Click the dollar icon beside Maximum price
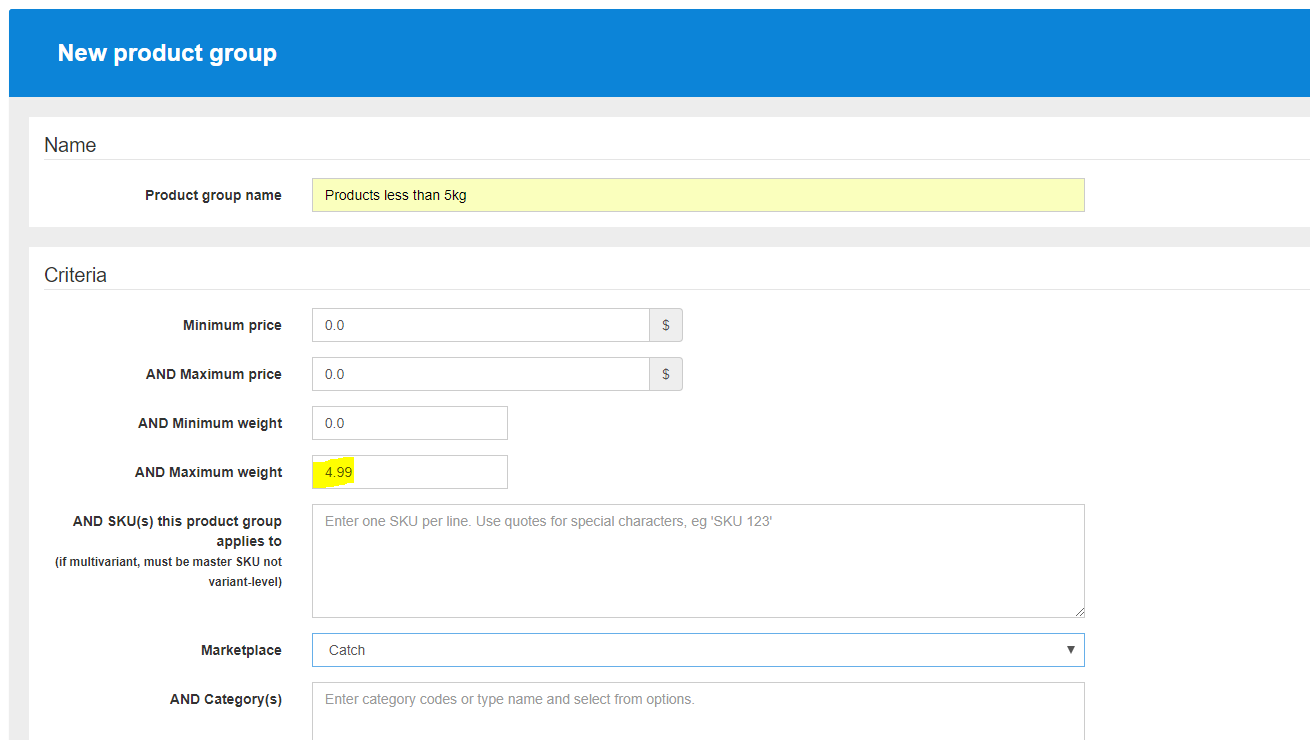The width and height of the screenshot is (1310, 740). point(665,374)
